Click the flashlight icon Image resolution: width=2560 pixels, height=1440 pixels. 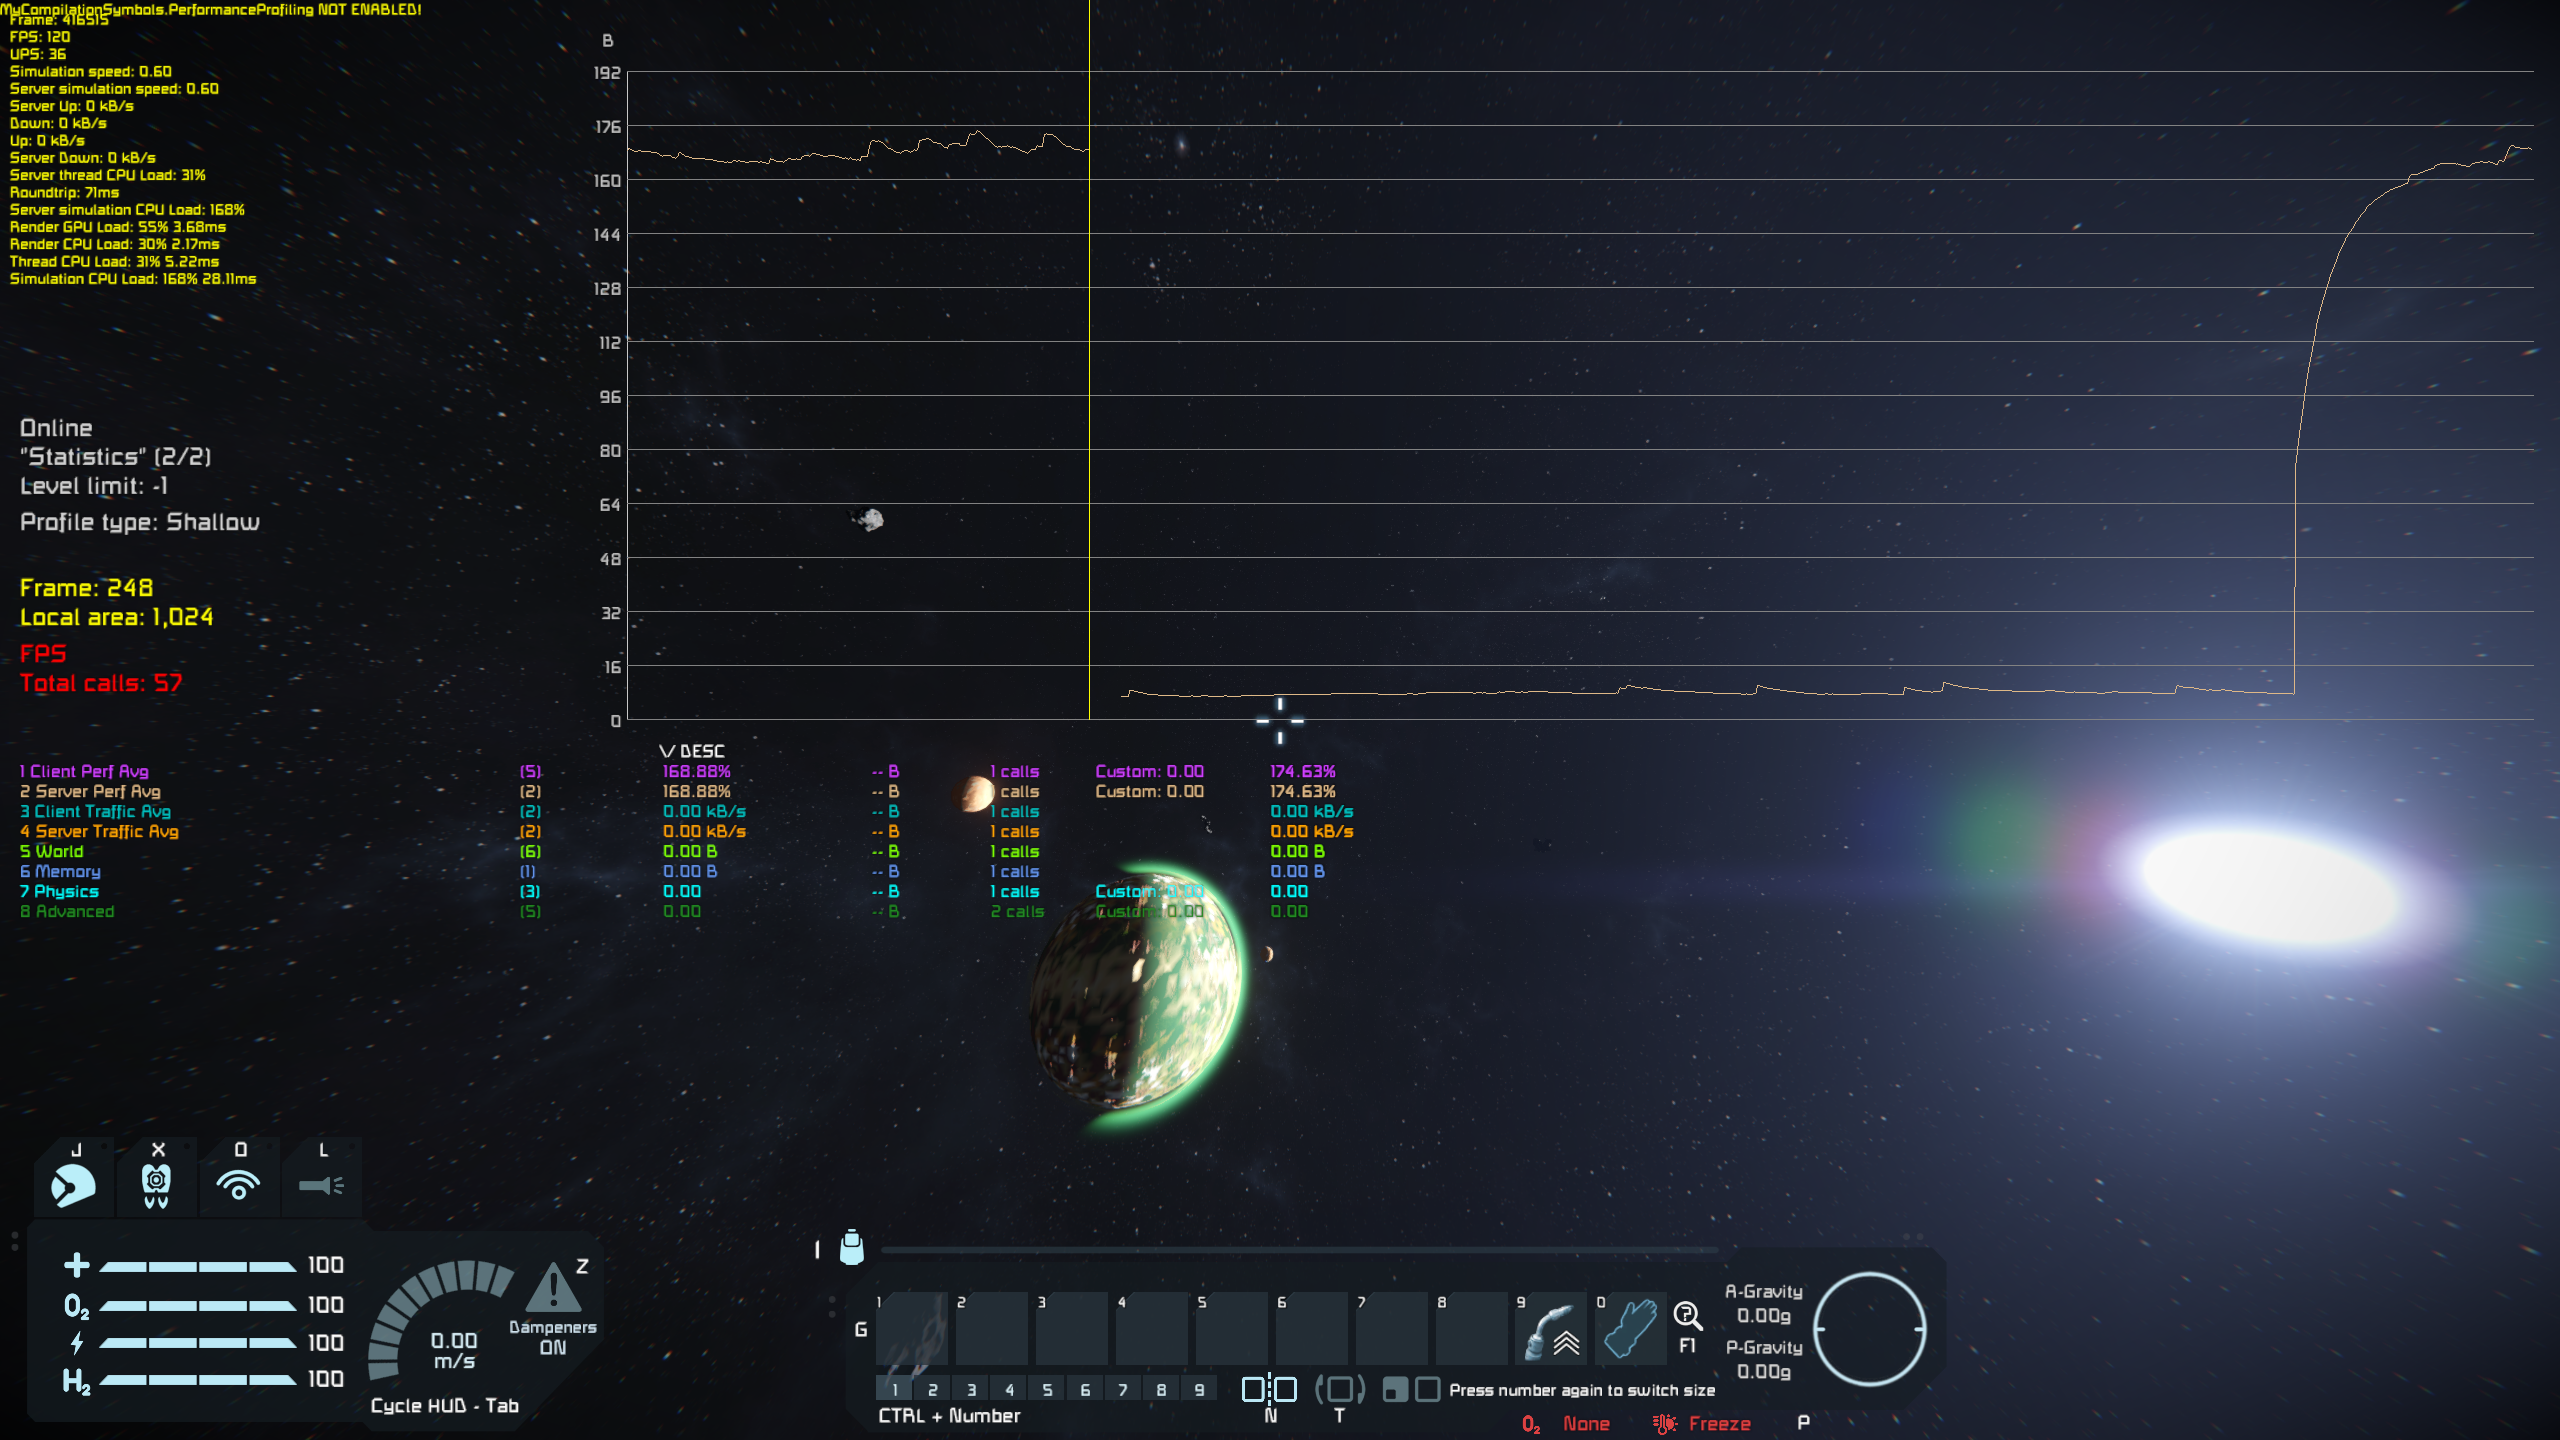click(321, 1186)
